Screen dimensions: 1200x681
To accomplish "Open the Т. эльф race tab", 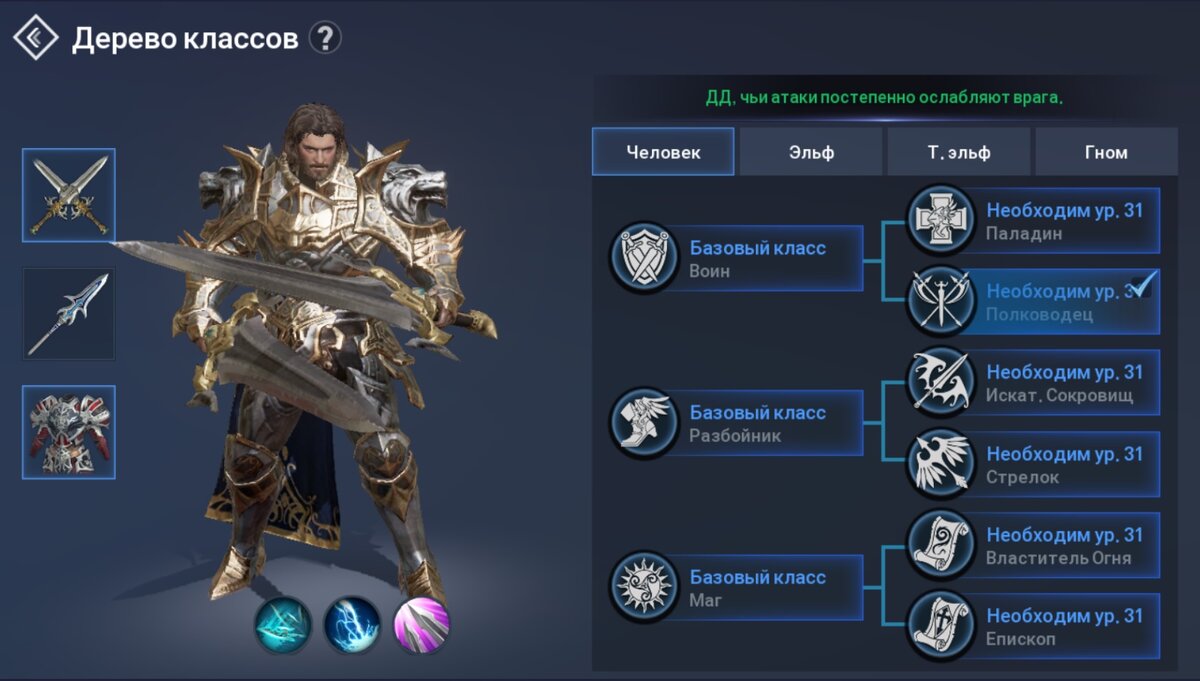I will click(x=958, y=152).
